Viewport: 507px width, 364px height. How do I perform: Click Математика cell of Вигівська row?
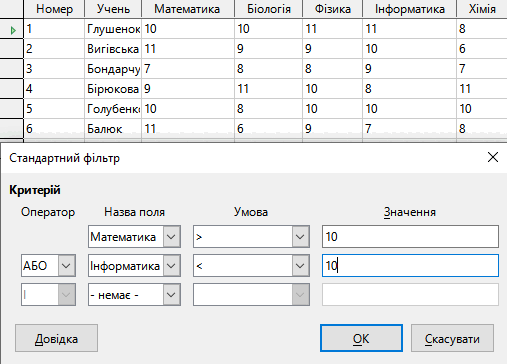(x=188, y=49)
